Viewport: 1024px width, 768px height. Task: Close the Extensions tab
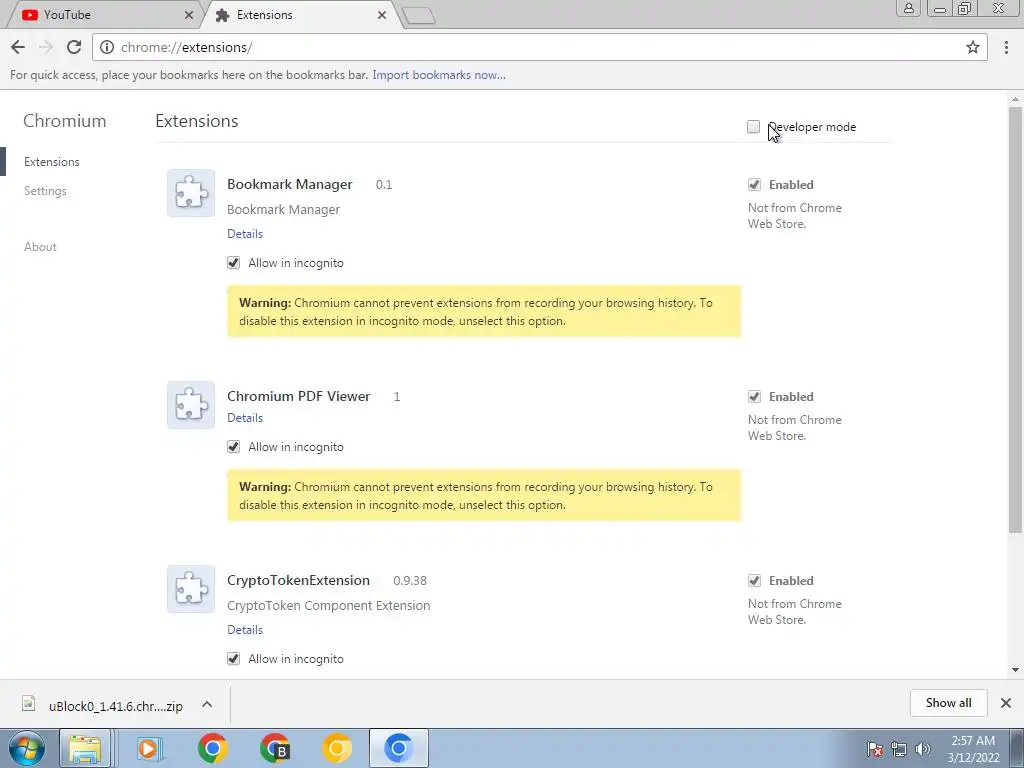(382, 14)
